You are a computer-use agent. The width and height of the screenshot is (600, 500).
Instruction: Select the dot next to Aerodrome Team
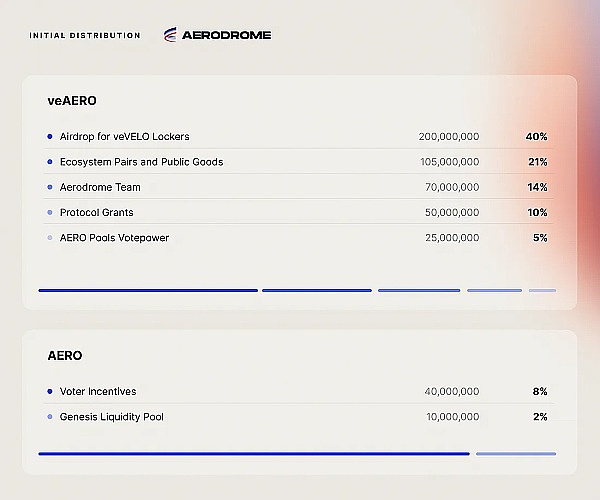tap(50, 187)
